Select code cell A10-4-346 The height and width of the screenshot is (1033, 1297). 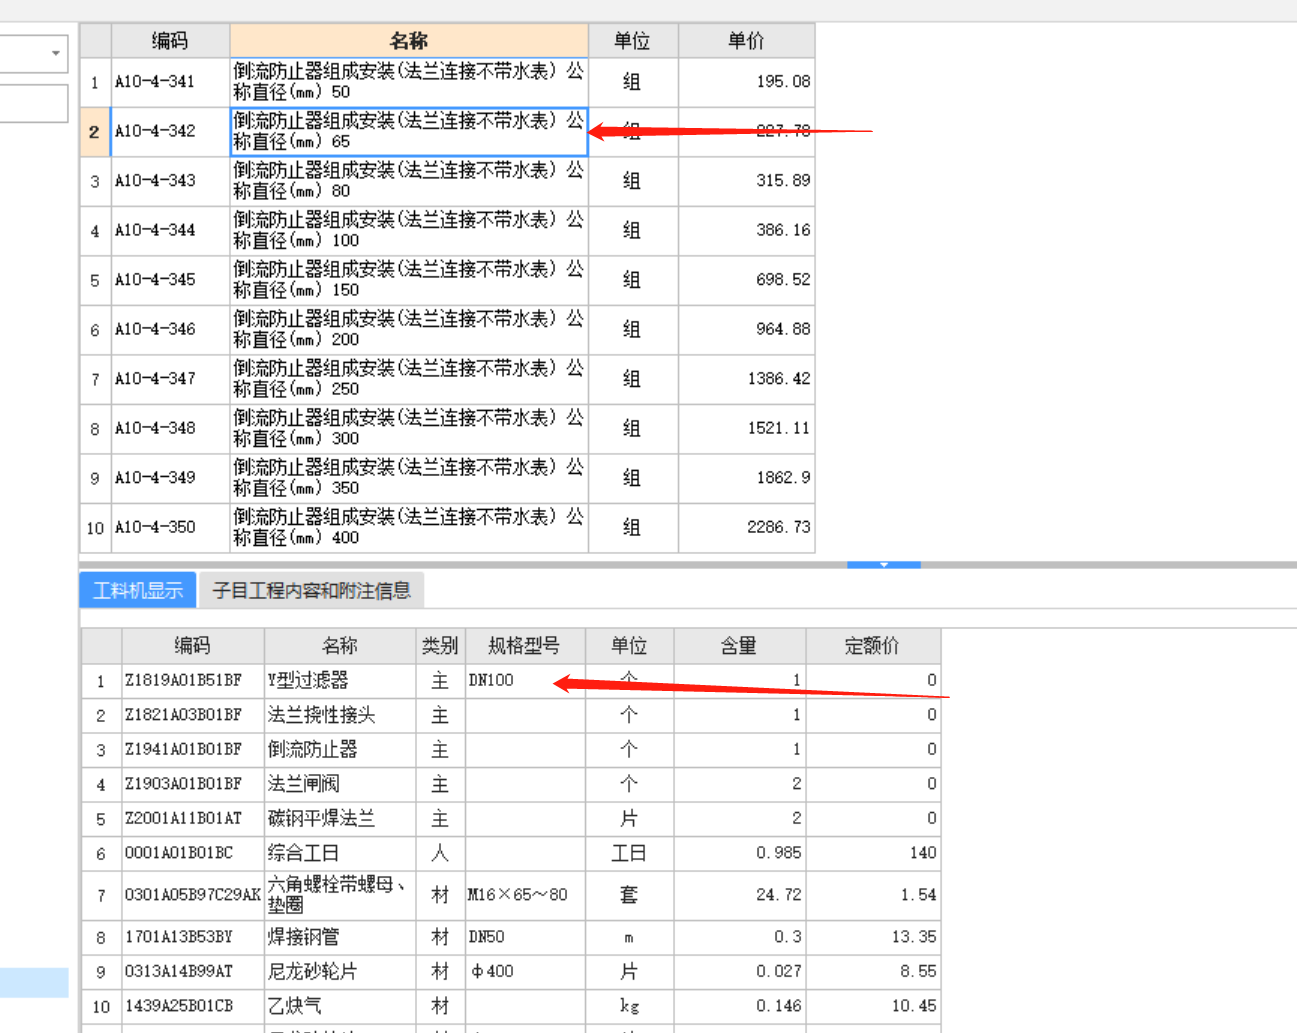(x=170, y=329)
